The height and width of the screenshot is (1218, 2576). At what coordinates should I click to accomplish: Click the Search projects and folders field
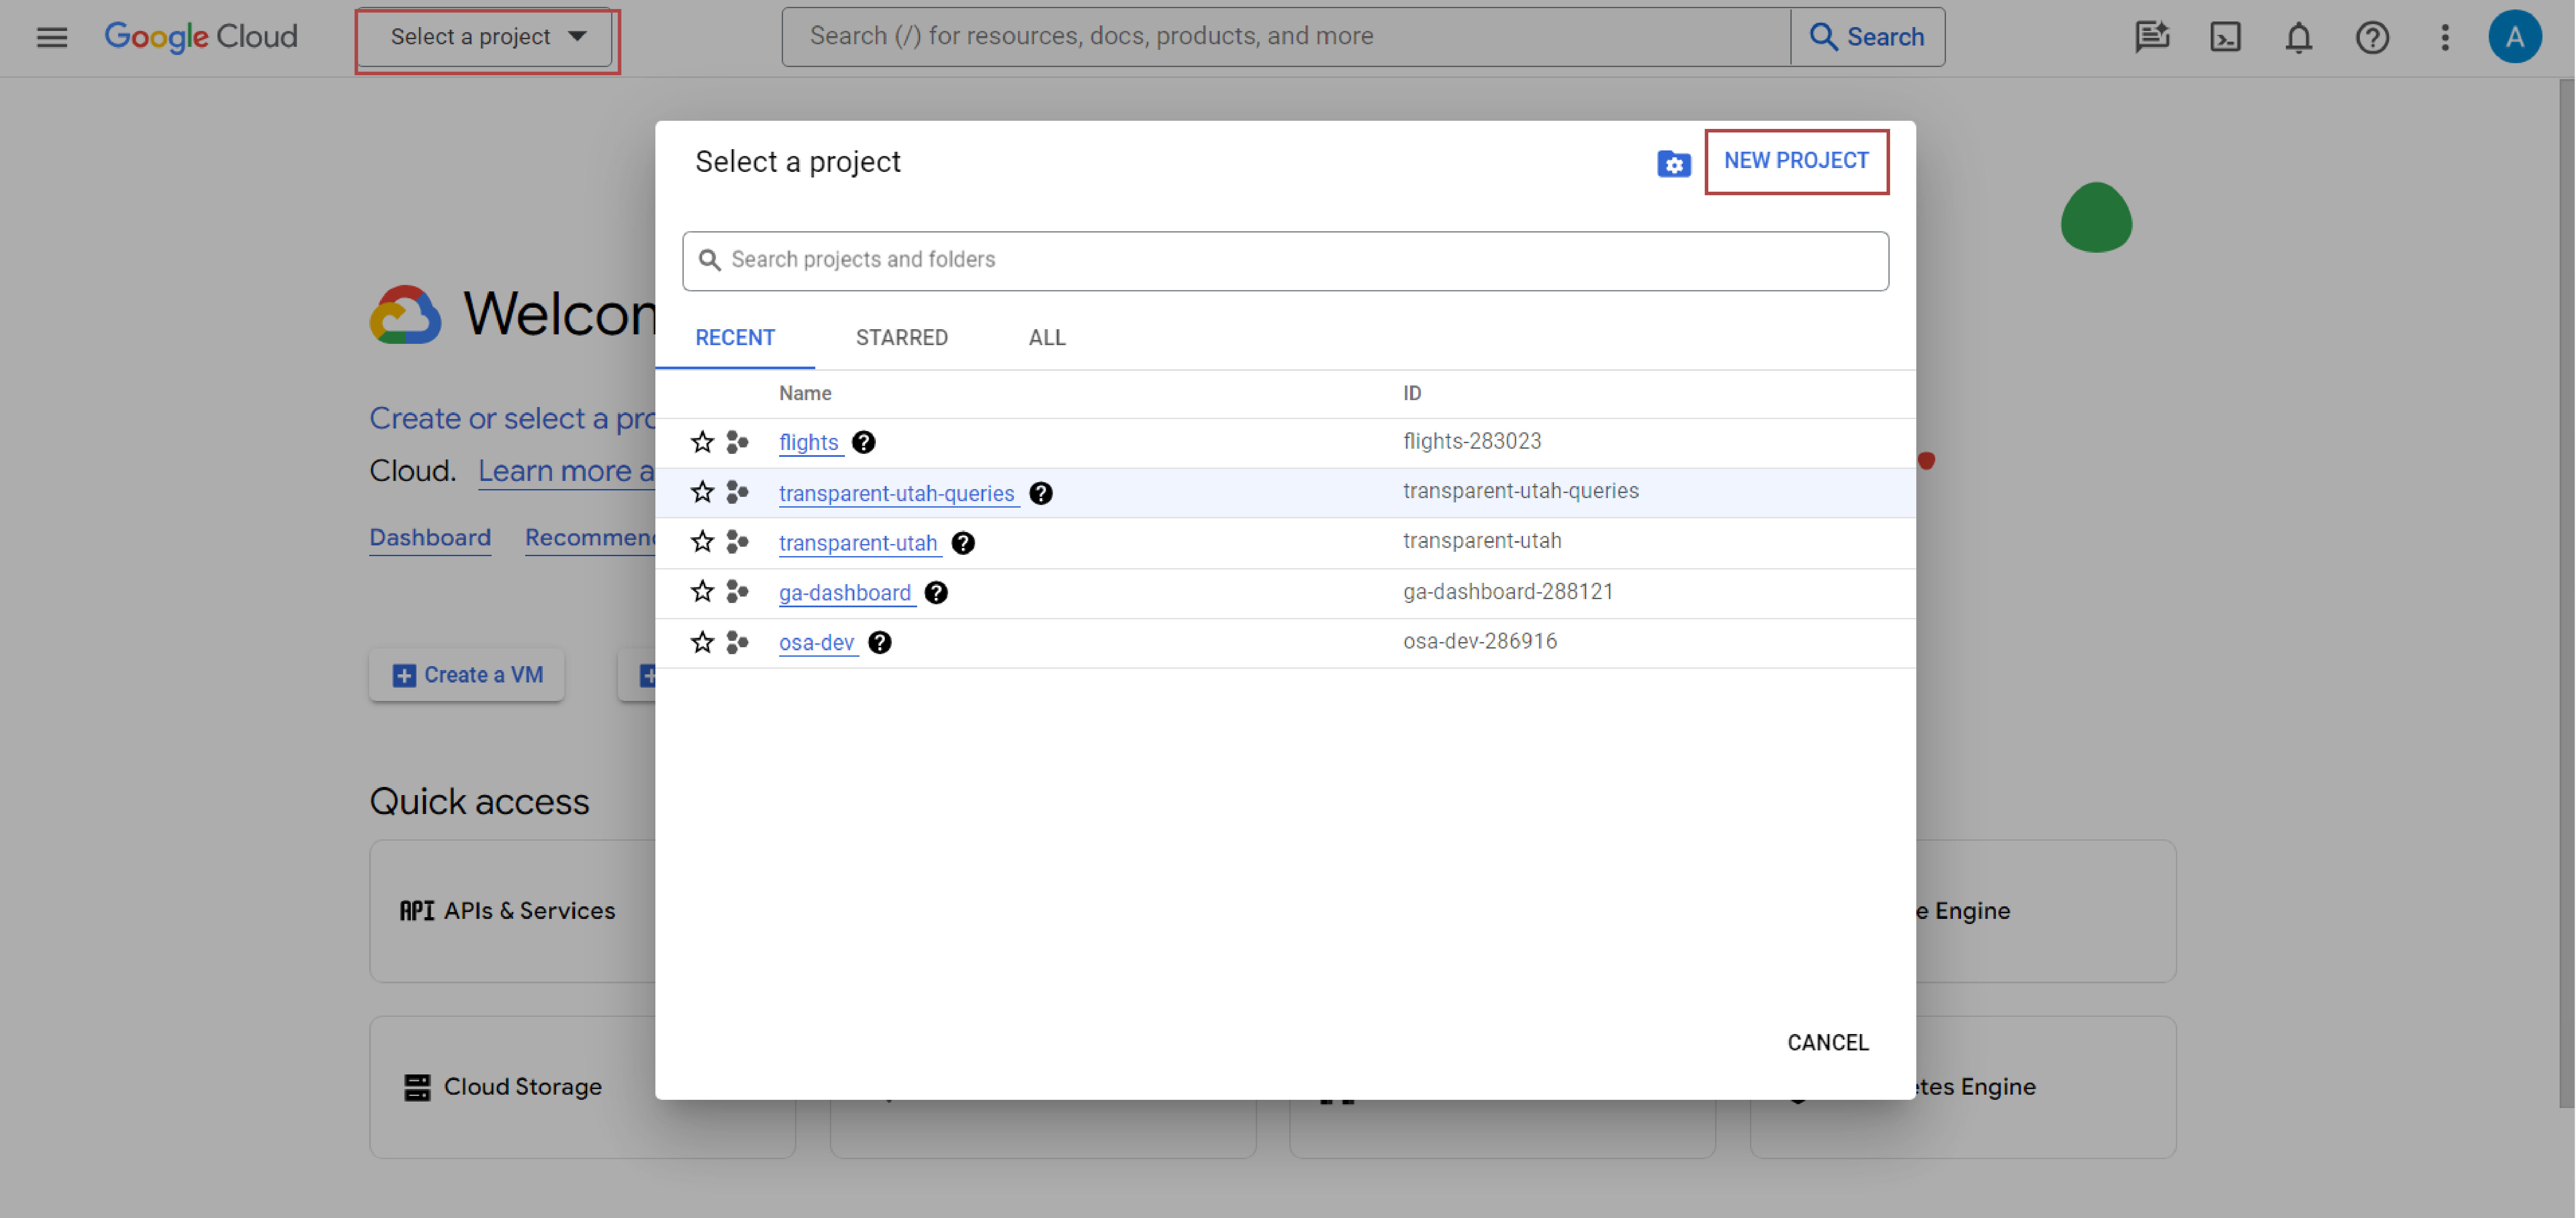[1285, 260]
